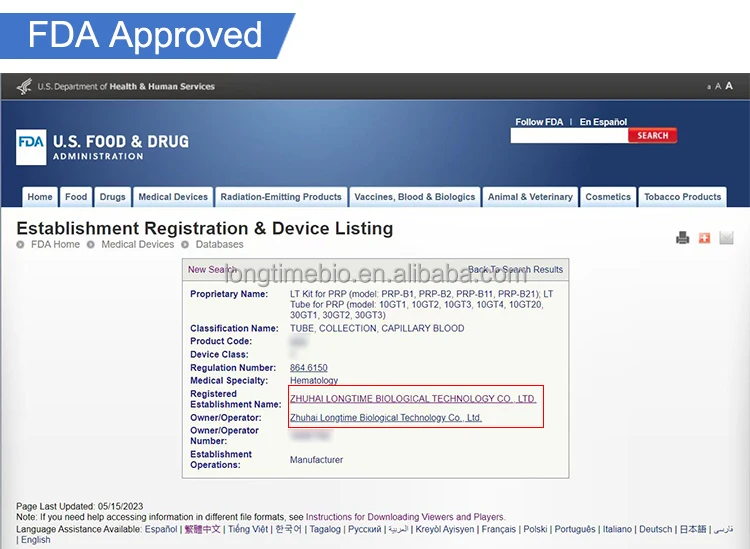Open Zhuhai Longtime owner/operator link
The image size is (750, 549).
[386, 417]
